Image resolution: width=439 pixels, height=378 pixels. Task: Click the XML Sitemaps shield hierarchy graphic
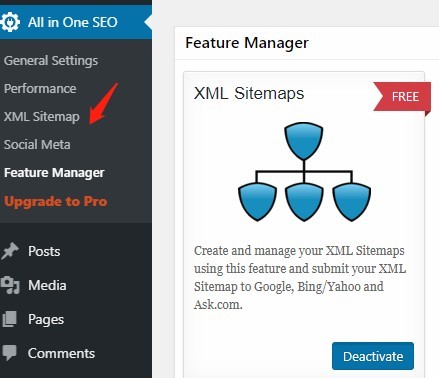coord(304,172)
